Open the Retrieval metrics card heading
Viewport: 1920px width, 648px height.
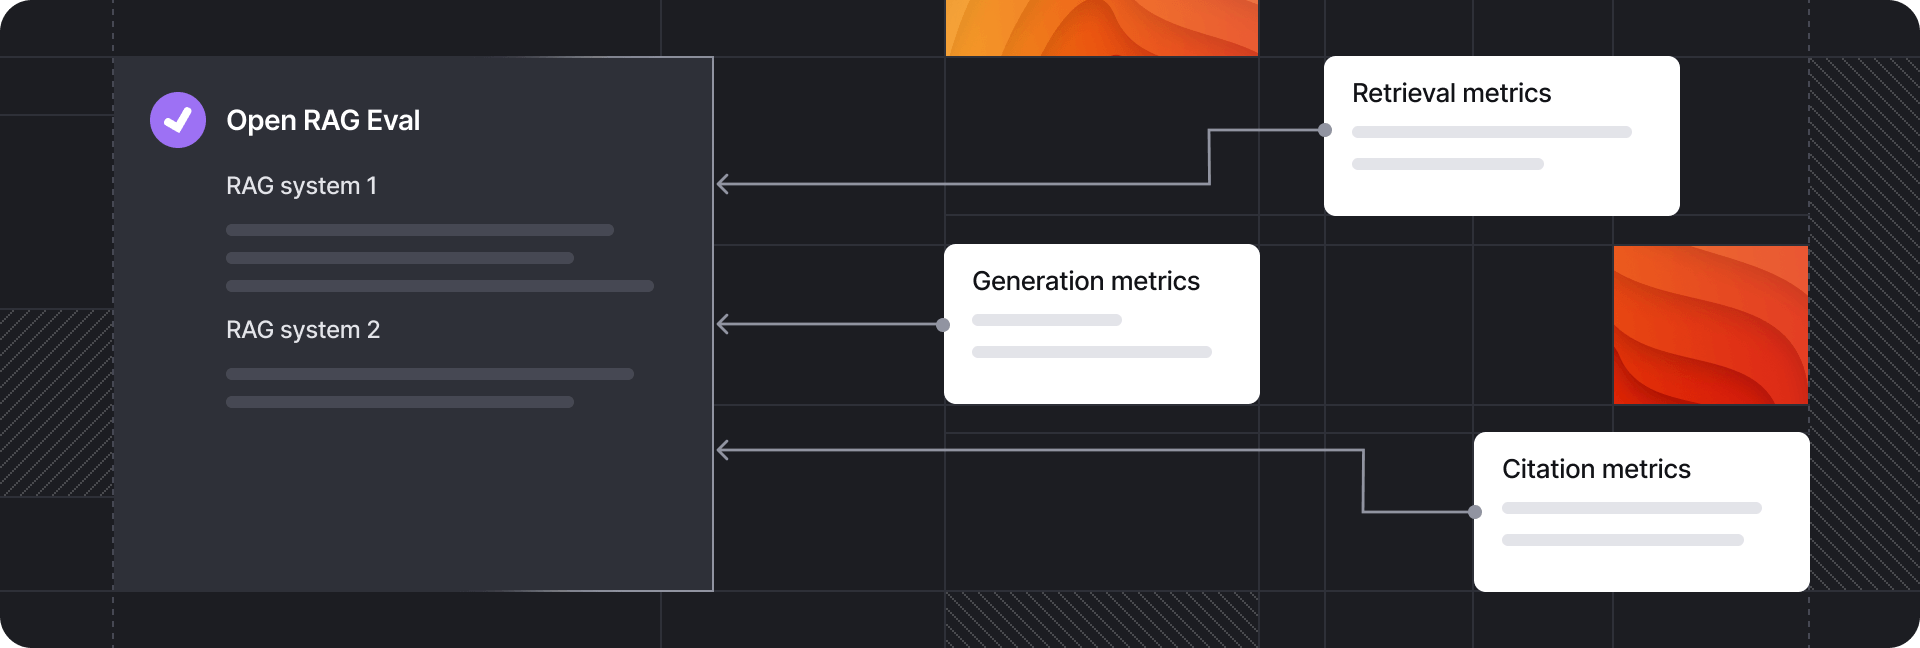1451,93
